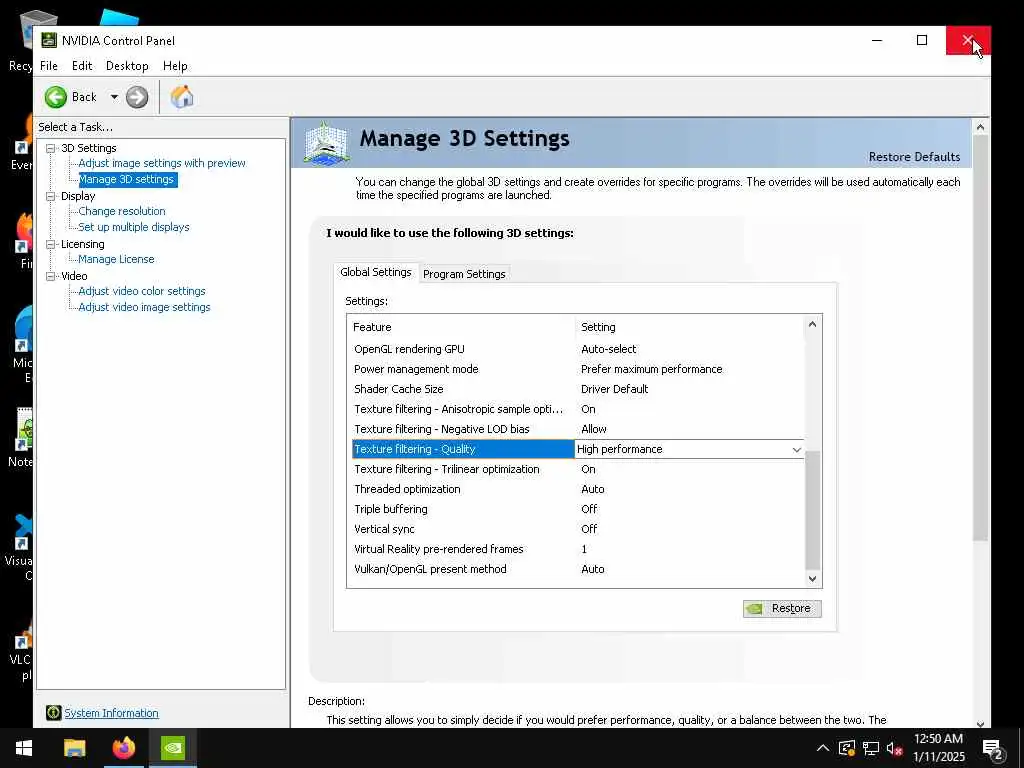Open the Start menu button
The image size is (1024, 768).
click(x=24, y=748)
